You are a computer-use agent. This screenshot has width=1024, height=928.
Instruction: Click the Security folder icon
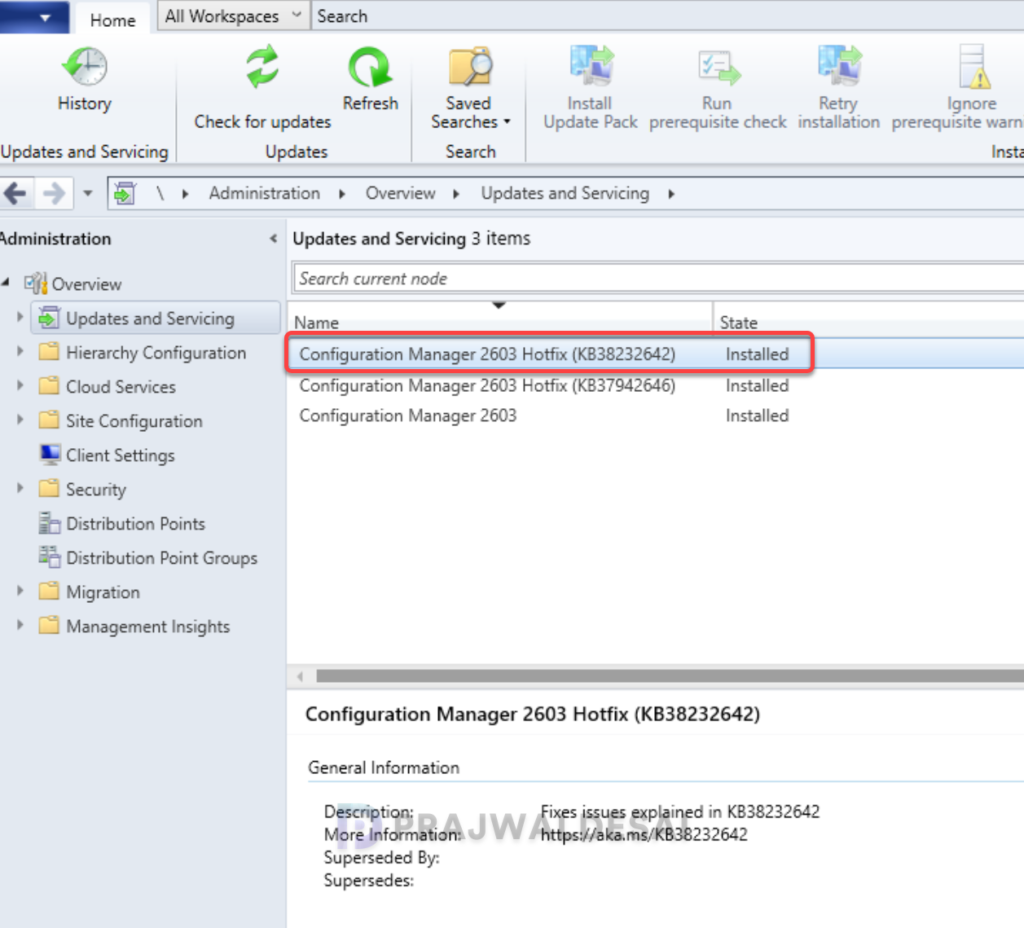pos(49,488)
